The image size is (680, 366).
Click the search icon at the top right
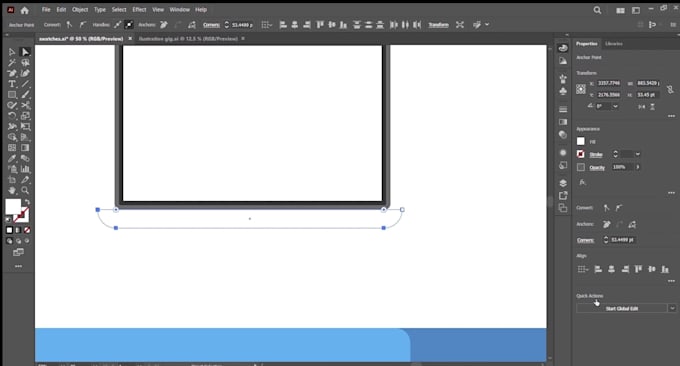[x=597, y=10]
